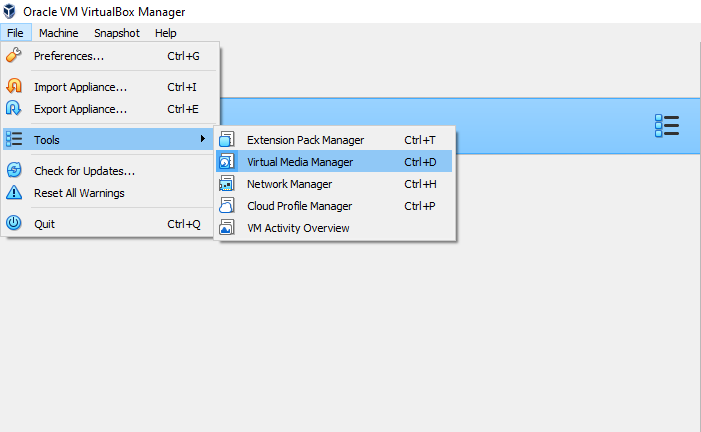Screen dimensions: 701x432
Task: Click the Ctrl+H shortcut label
Action: tap(420, 184)
